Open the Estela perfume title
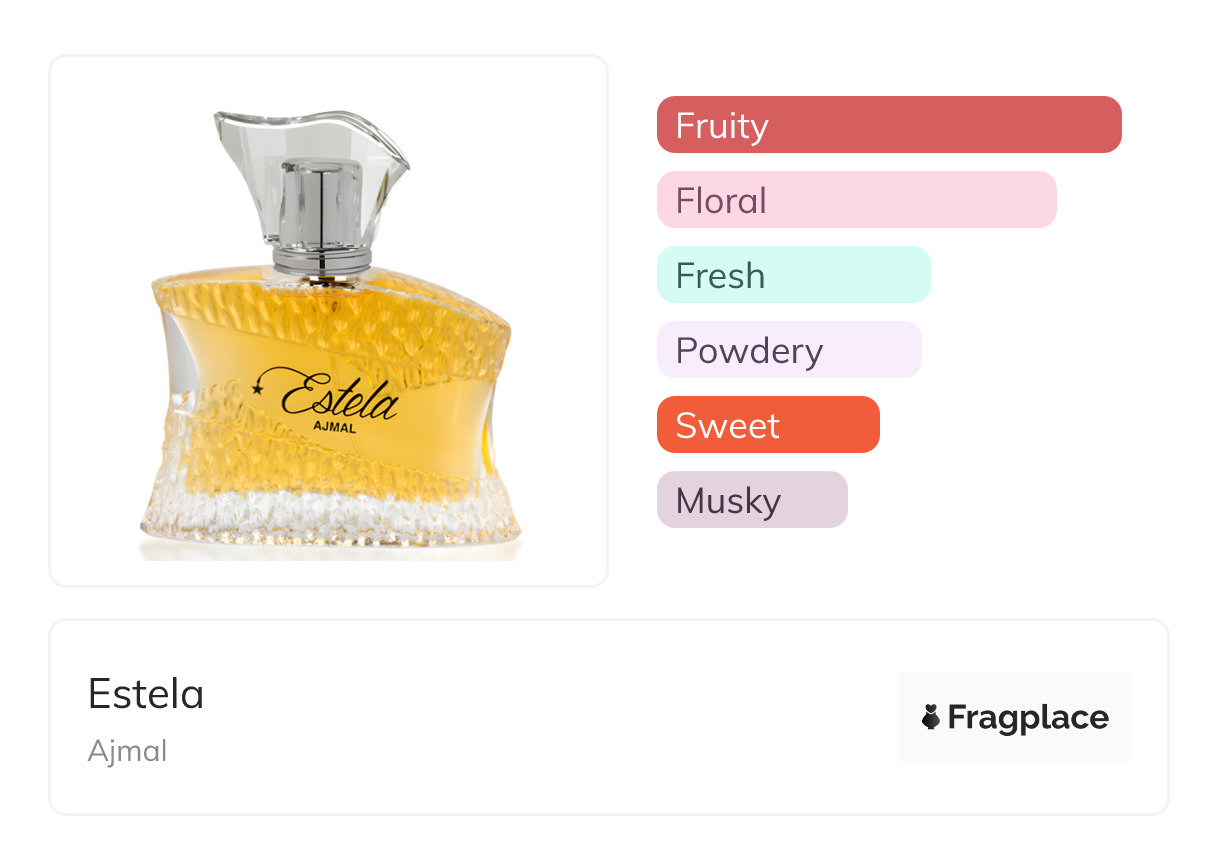 146,694
